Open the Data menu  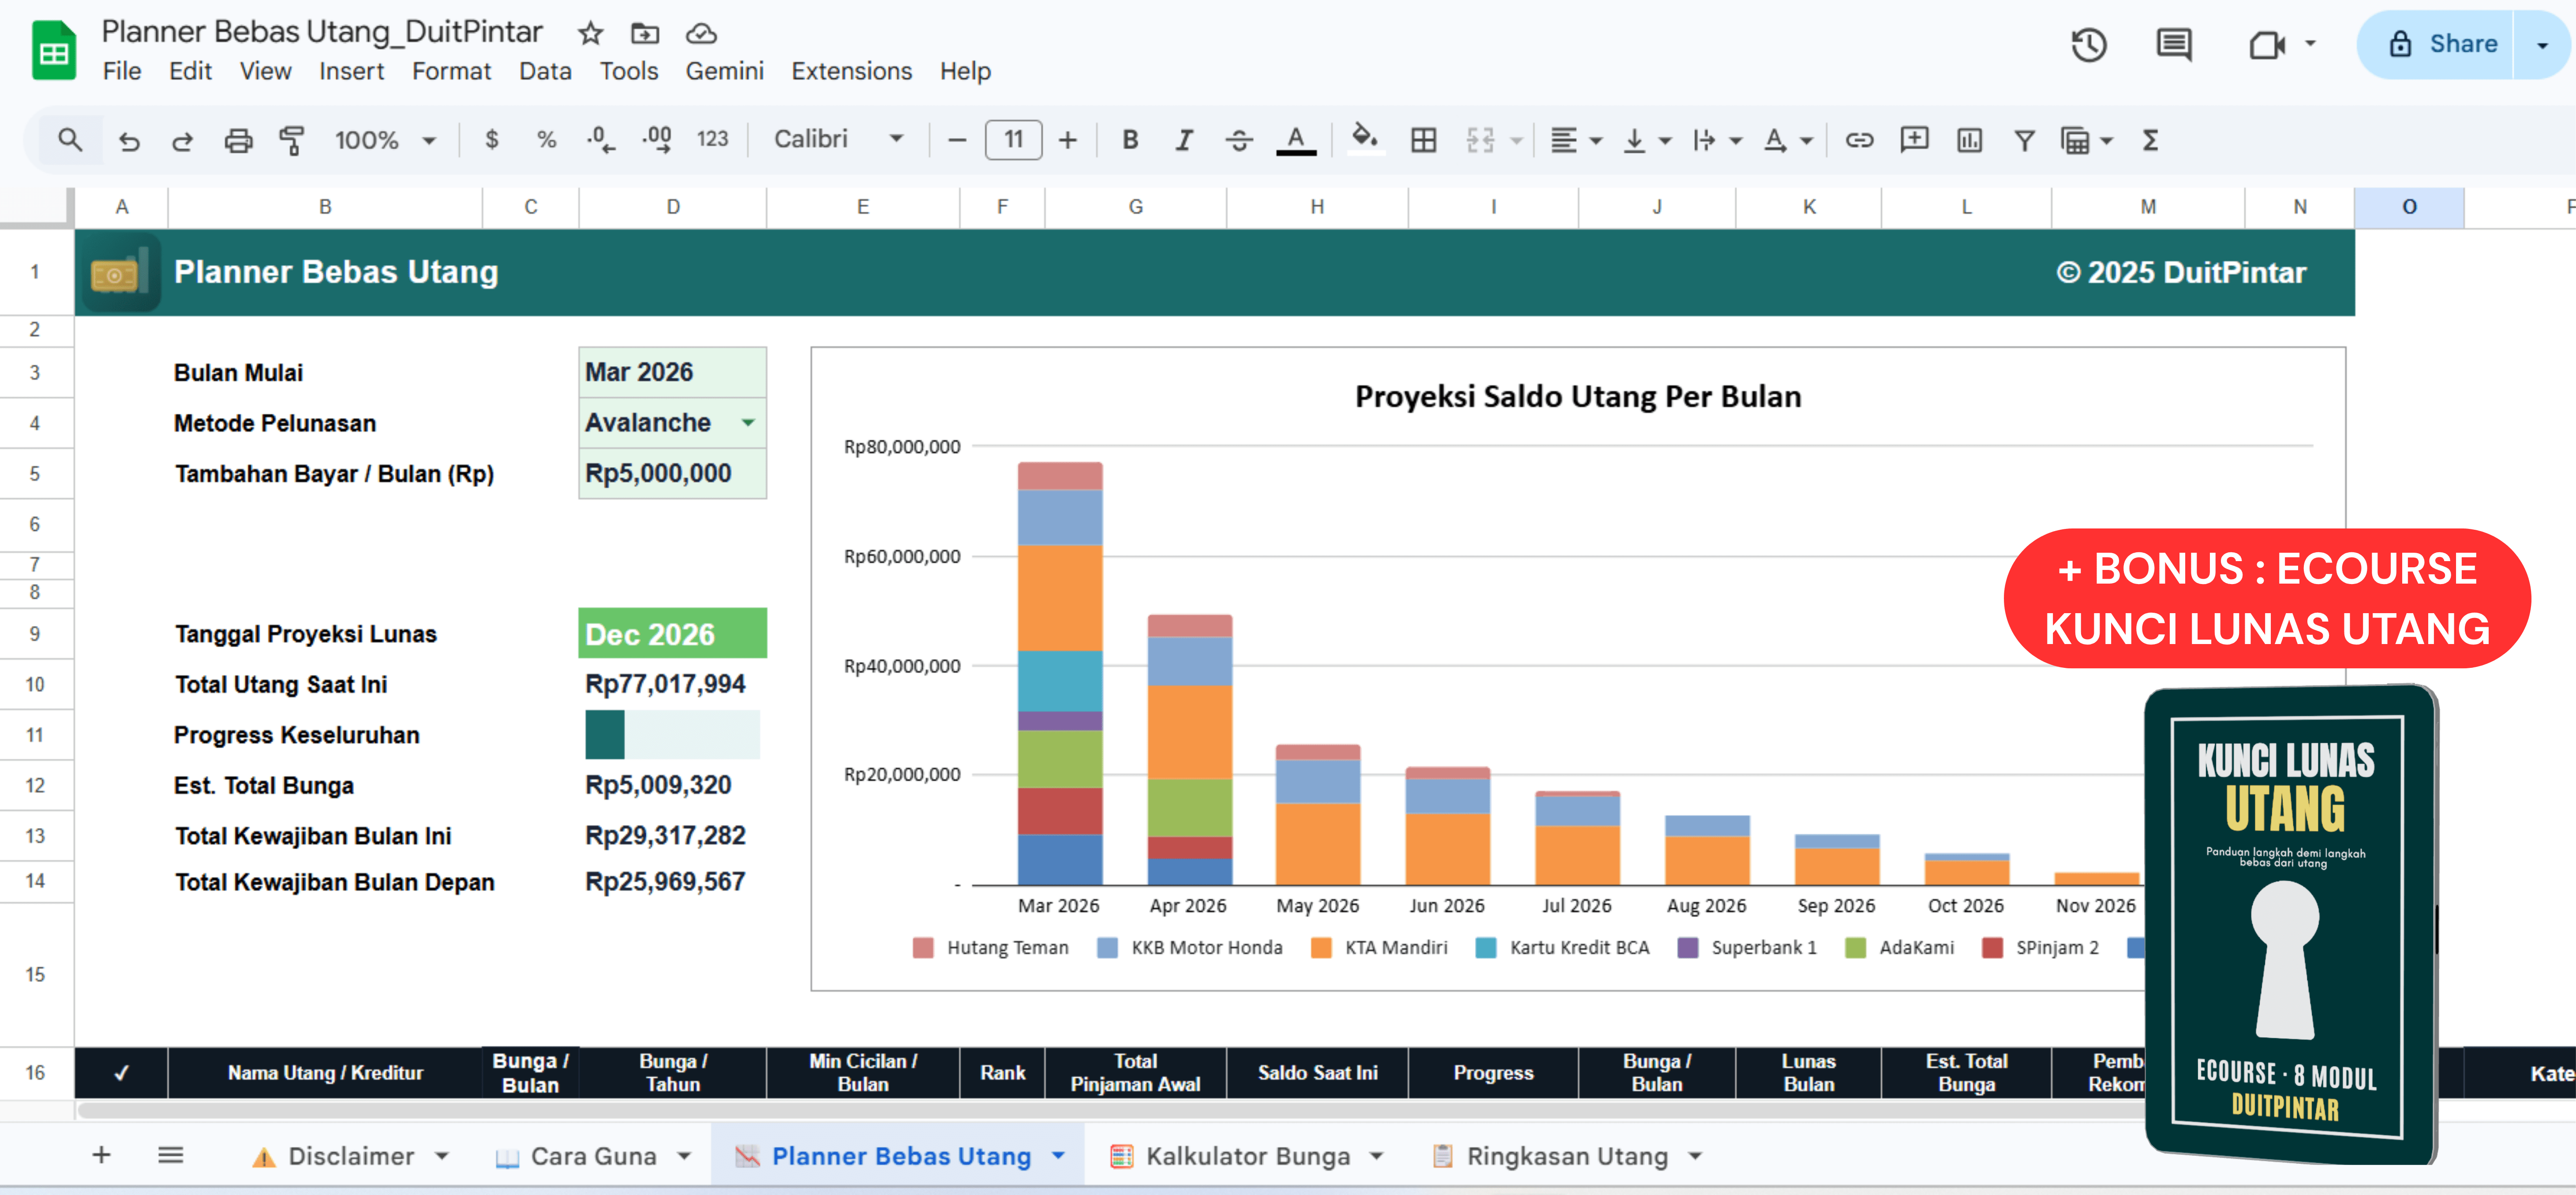point(545,71)
